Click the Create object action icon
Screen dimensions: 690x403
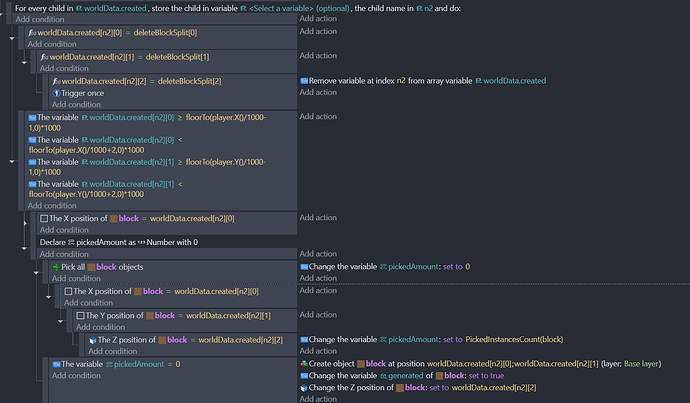304,364
